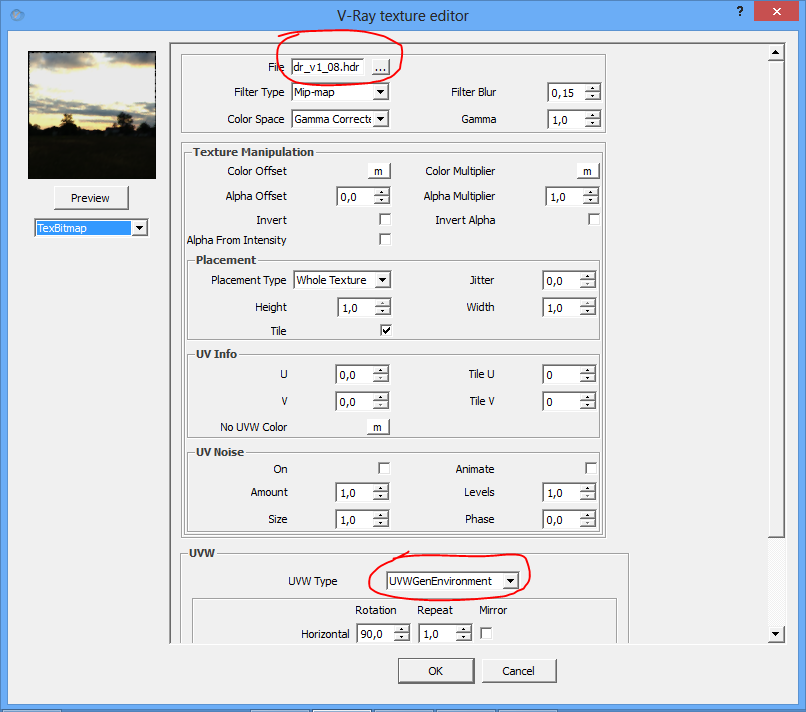
Task: Click the Horizontal Rotation value field
Action: tap(375, 634)
